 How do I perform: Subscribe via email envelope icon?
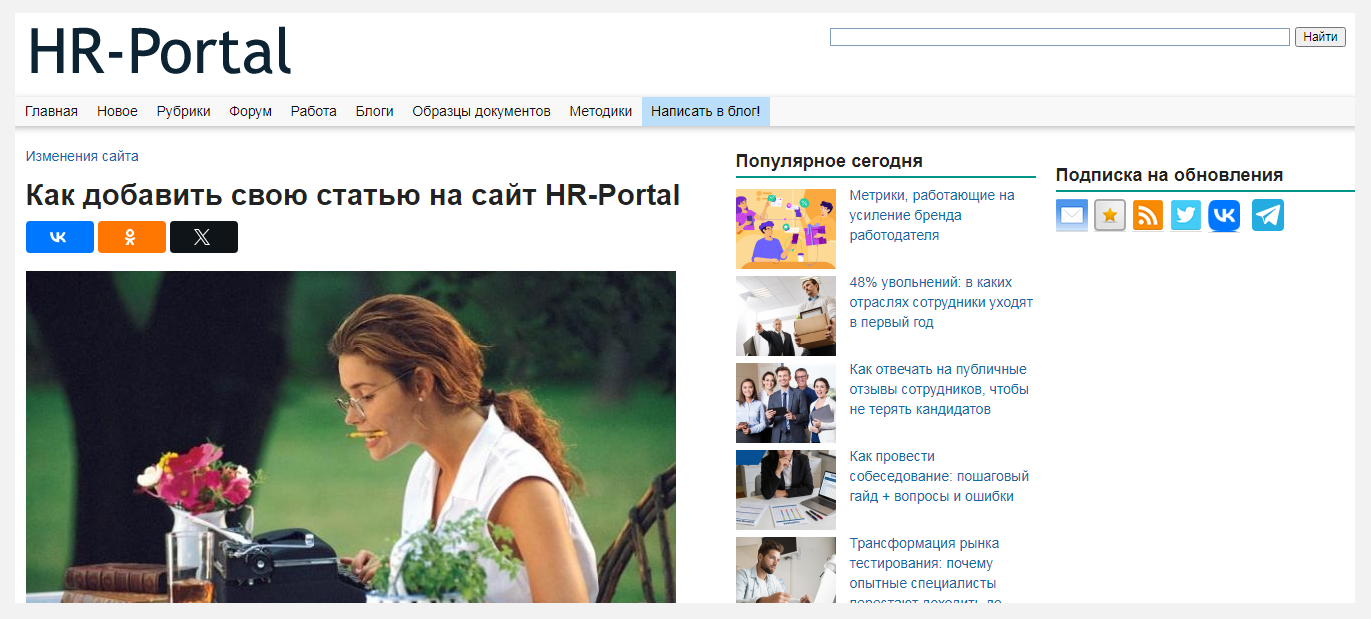coord(1072,215)
